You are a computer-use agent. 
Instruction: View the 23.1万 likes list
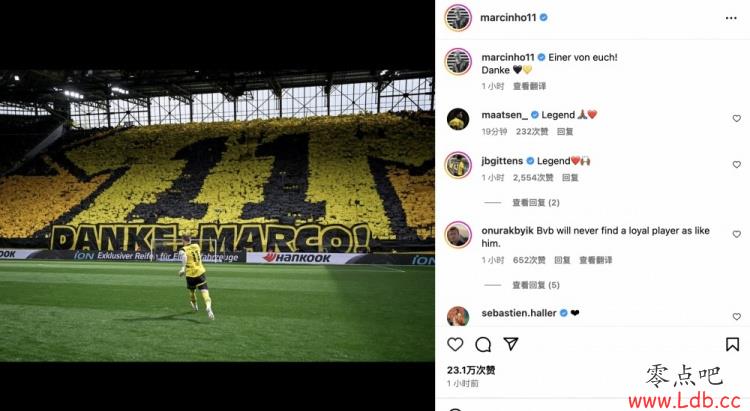(471, 370)
